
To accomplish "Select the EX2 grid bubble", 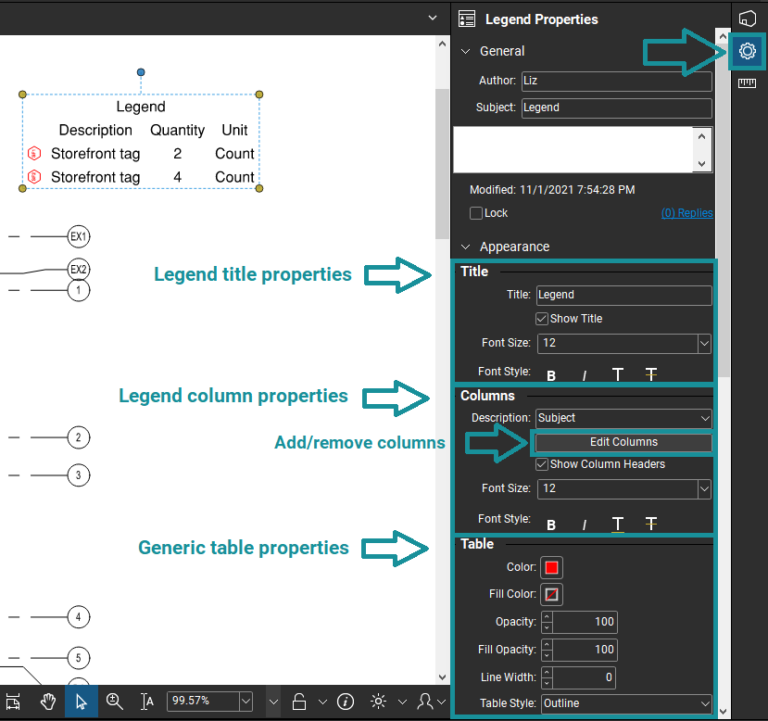I will (78, 269).
